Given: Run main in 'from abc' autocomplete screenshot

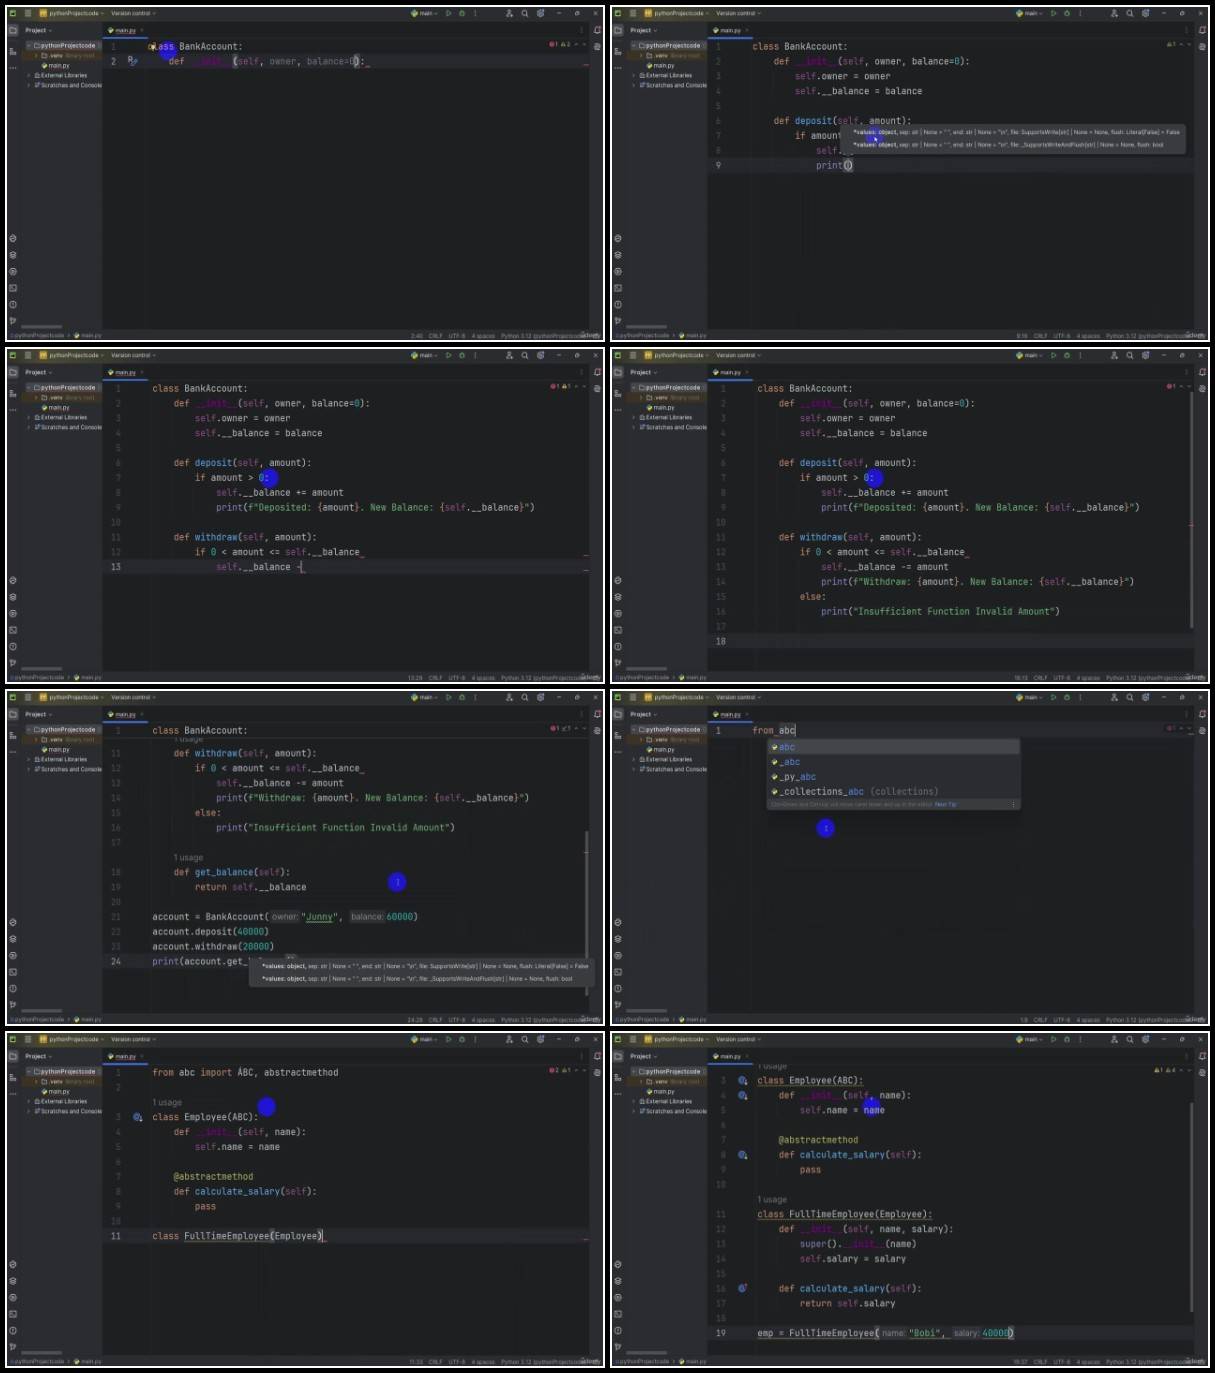Looking at the screenshot, I should pyautogui.click(x=1053, y=698).
